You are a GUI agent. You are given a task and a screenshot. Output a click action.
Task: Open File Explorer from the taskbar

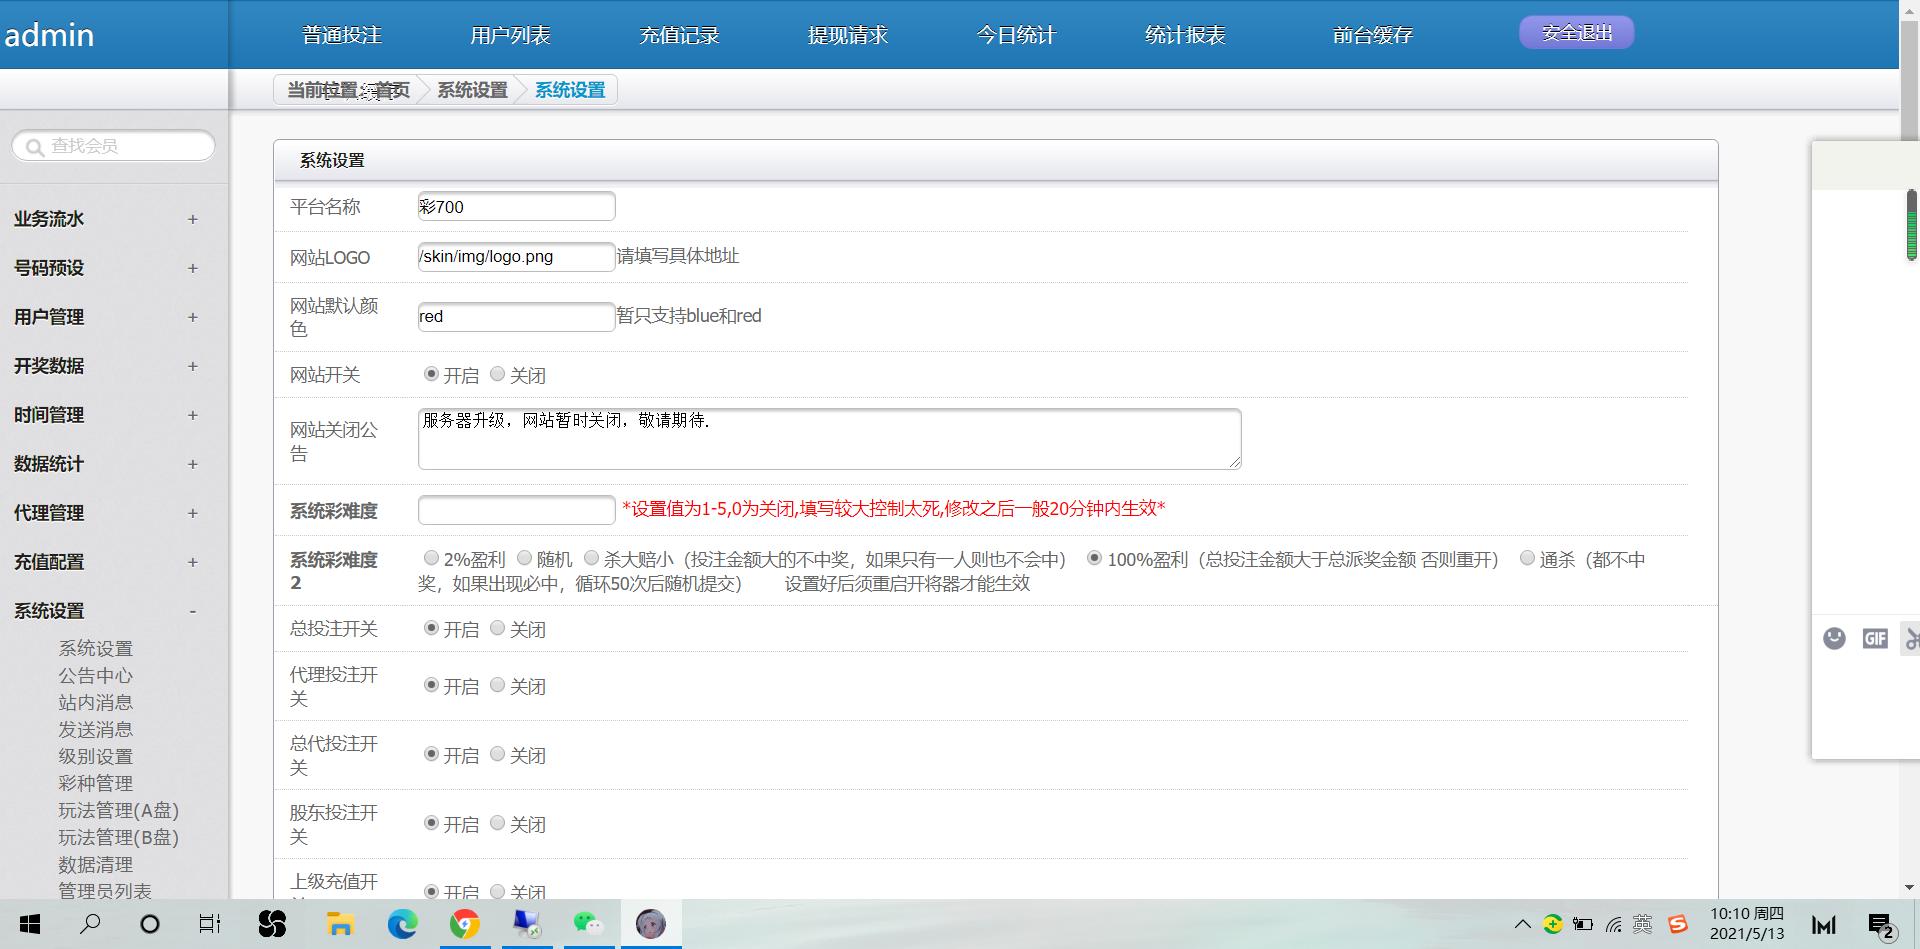[340, 924]
